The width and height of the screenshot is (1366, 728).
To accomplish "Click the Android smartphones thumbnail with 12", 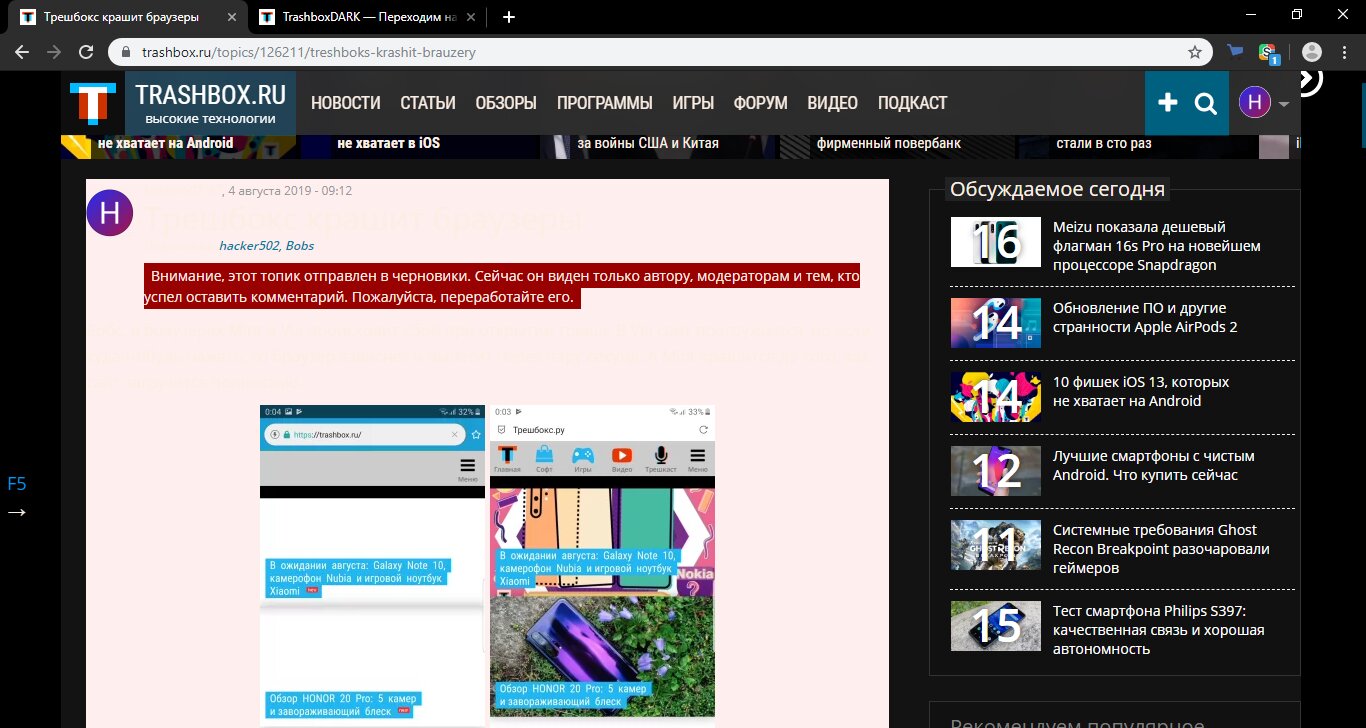I will pos(996,470).
